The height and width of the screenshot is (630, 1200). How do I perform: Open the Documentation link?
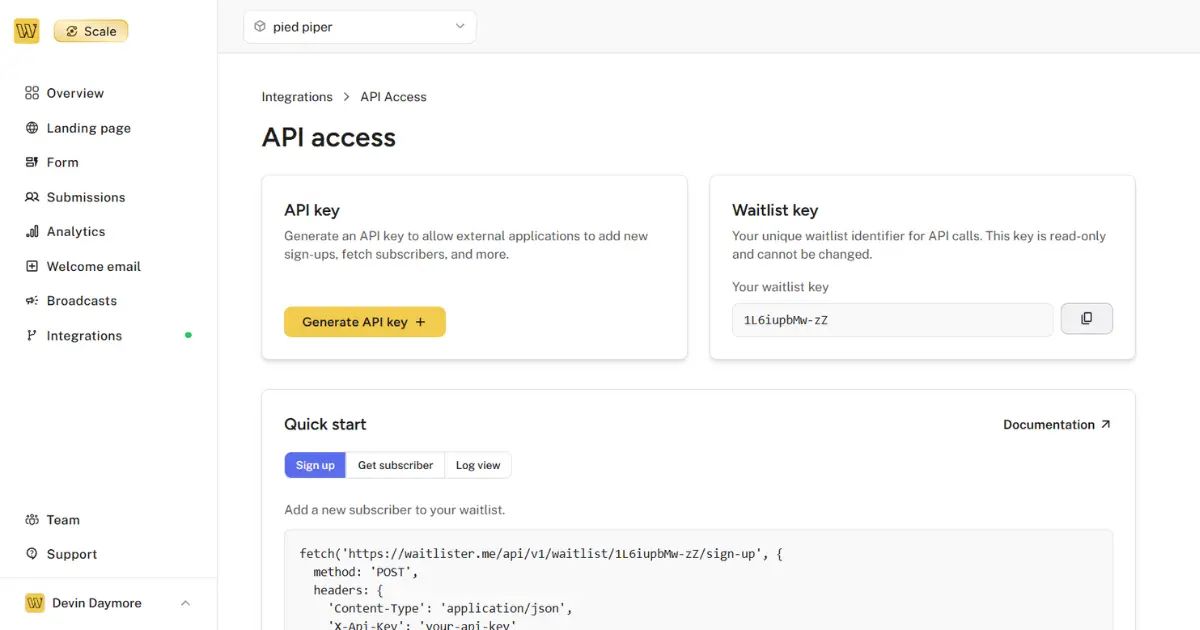(1056, 424)
